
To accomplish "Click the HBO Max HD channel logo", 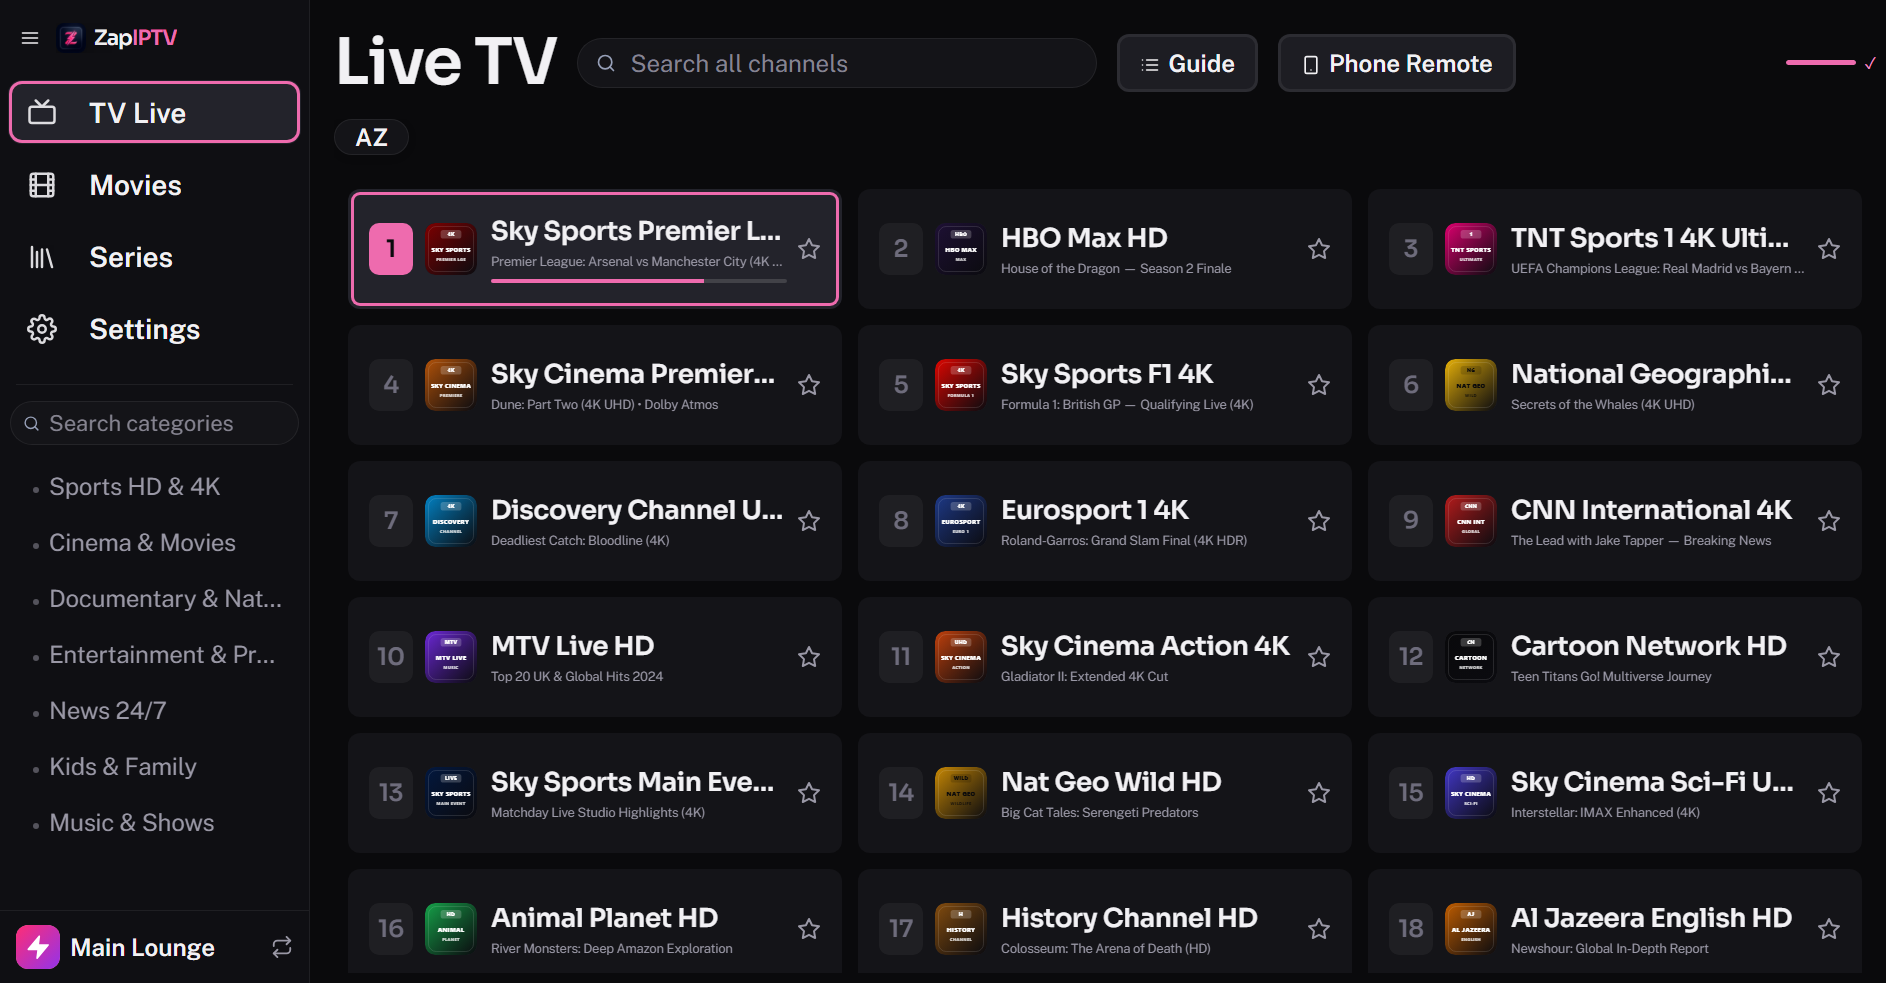I will [x=961, y=249].
